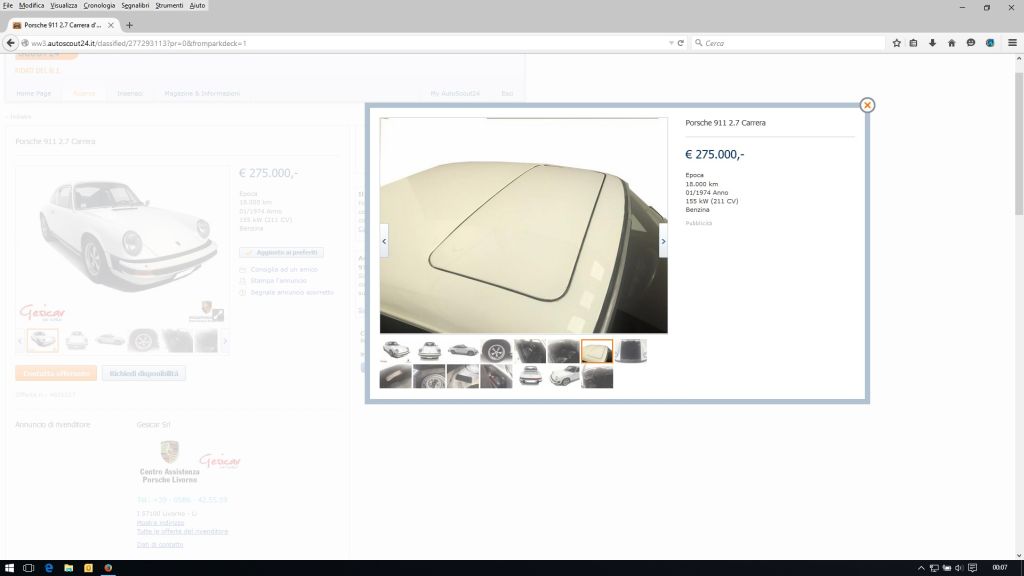Open Tutte le offerte del rivenditore link
The image size is (1024, 576).
(x=182, y=532)
